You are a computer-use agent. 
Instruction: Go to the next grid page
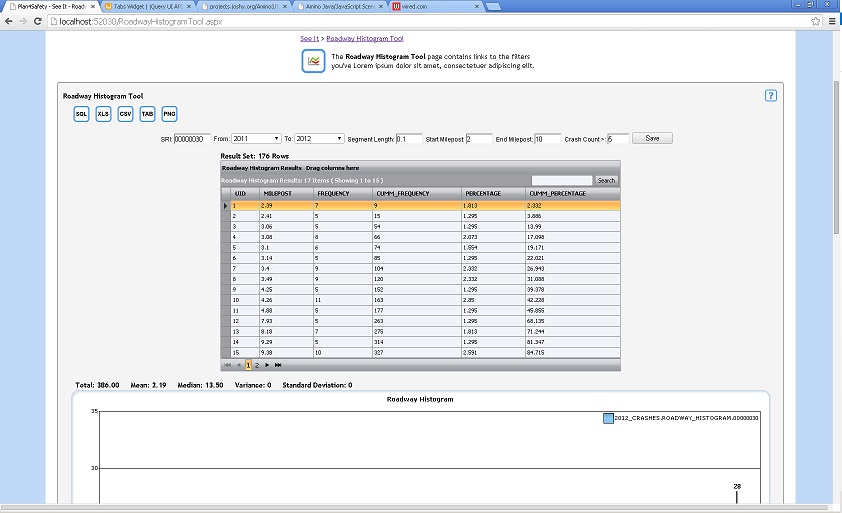[267, 365]
